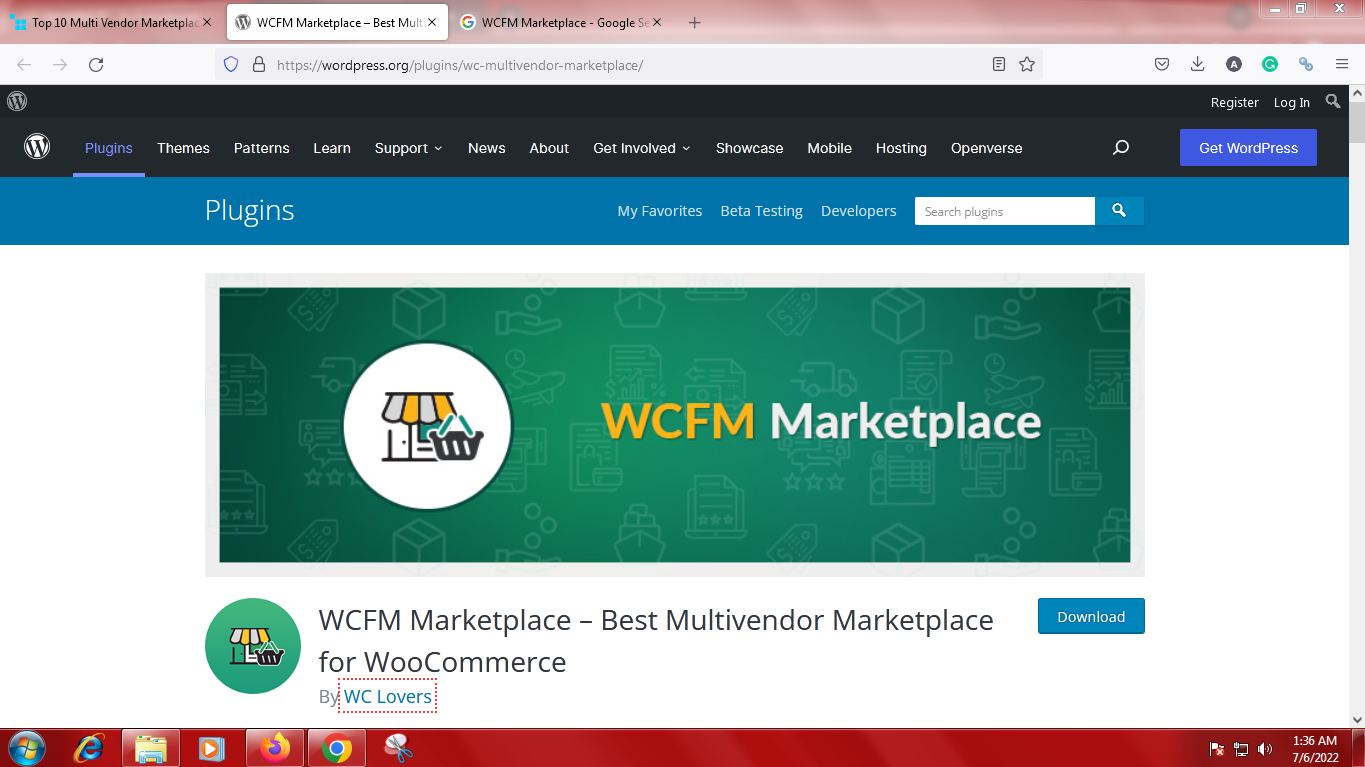
Task: Open the News menu item
Action: point(487,148)
